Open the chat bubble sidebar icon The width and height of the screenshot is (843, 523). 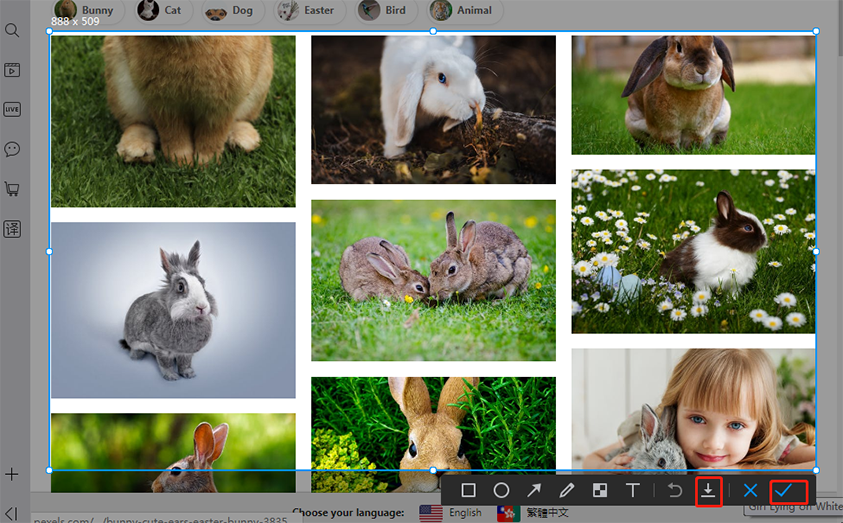point(12,149)
